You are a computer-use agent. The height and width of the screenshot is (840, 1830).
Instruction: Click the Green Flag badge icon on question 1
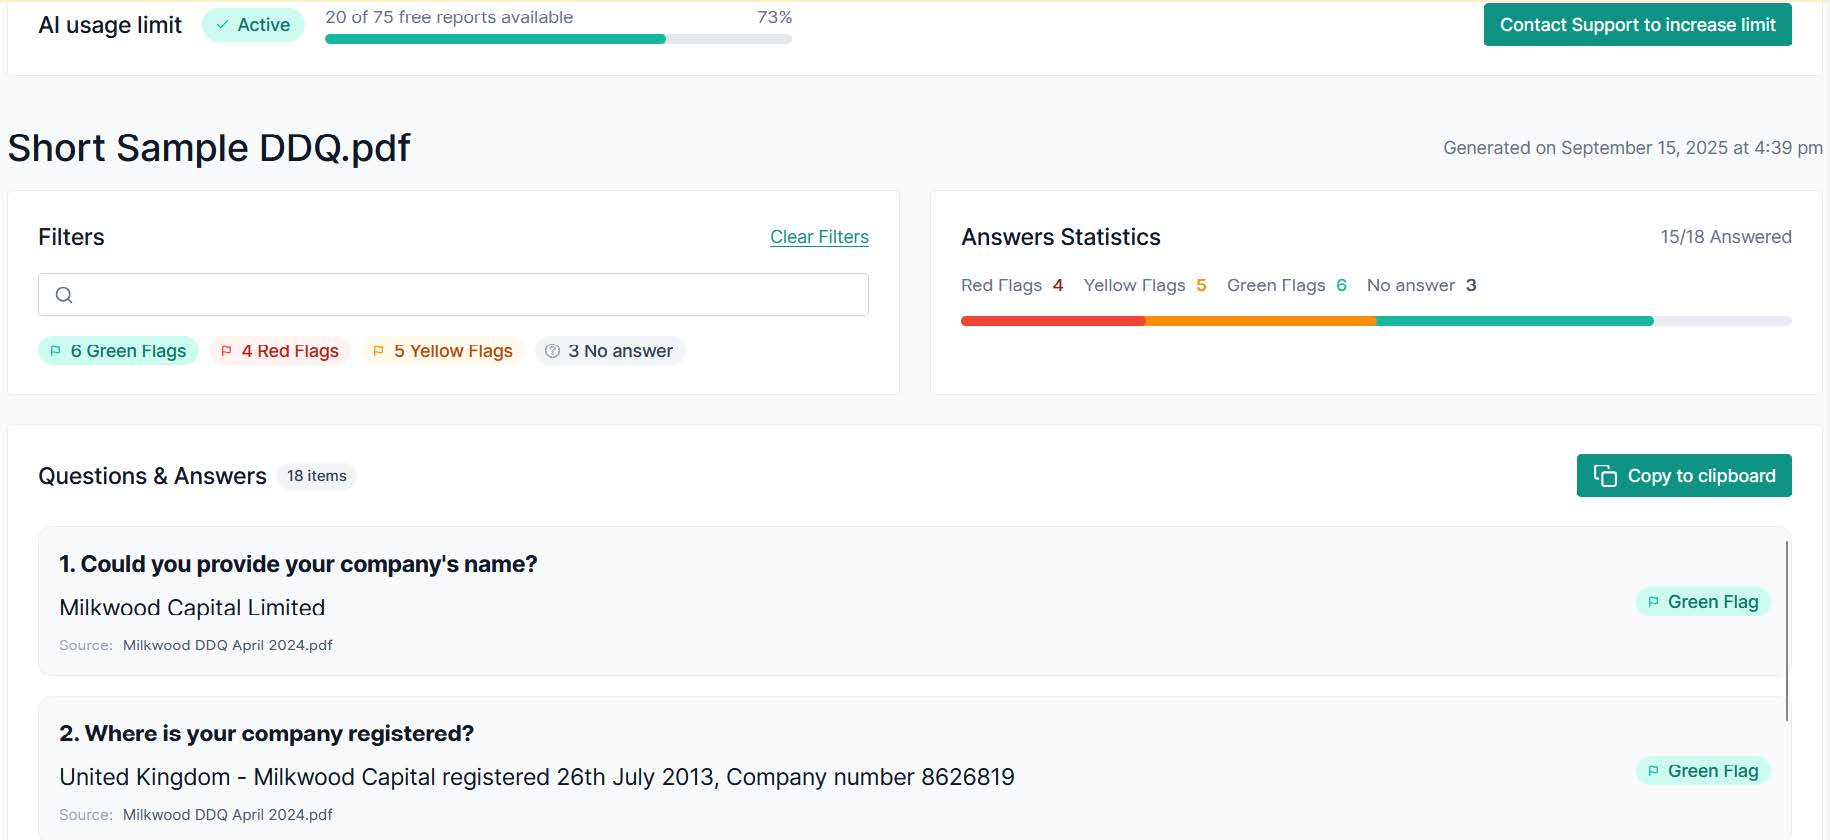click(x=1654, y=602)
